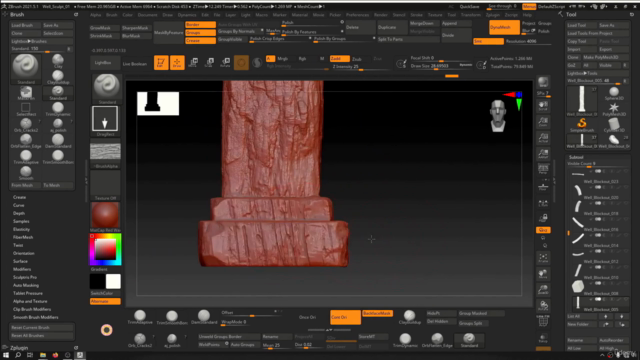This screenshot has width=640, height=360.
Task: Open the large Standard brush thumbnail in Brush palette
Action: (x=26, y=68)
